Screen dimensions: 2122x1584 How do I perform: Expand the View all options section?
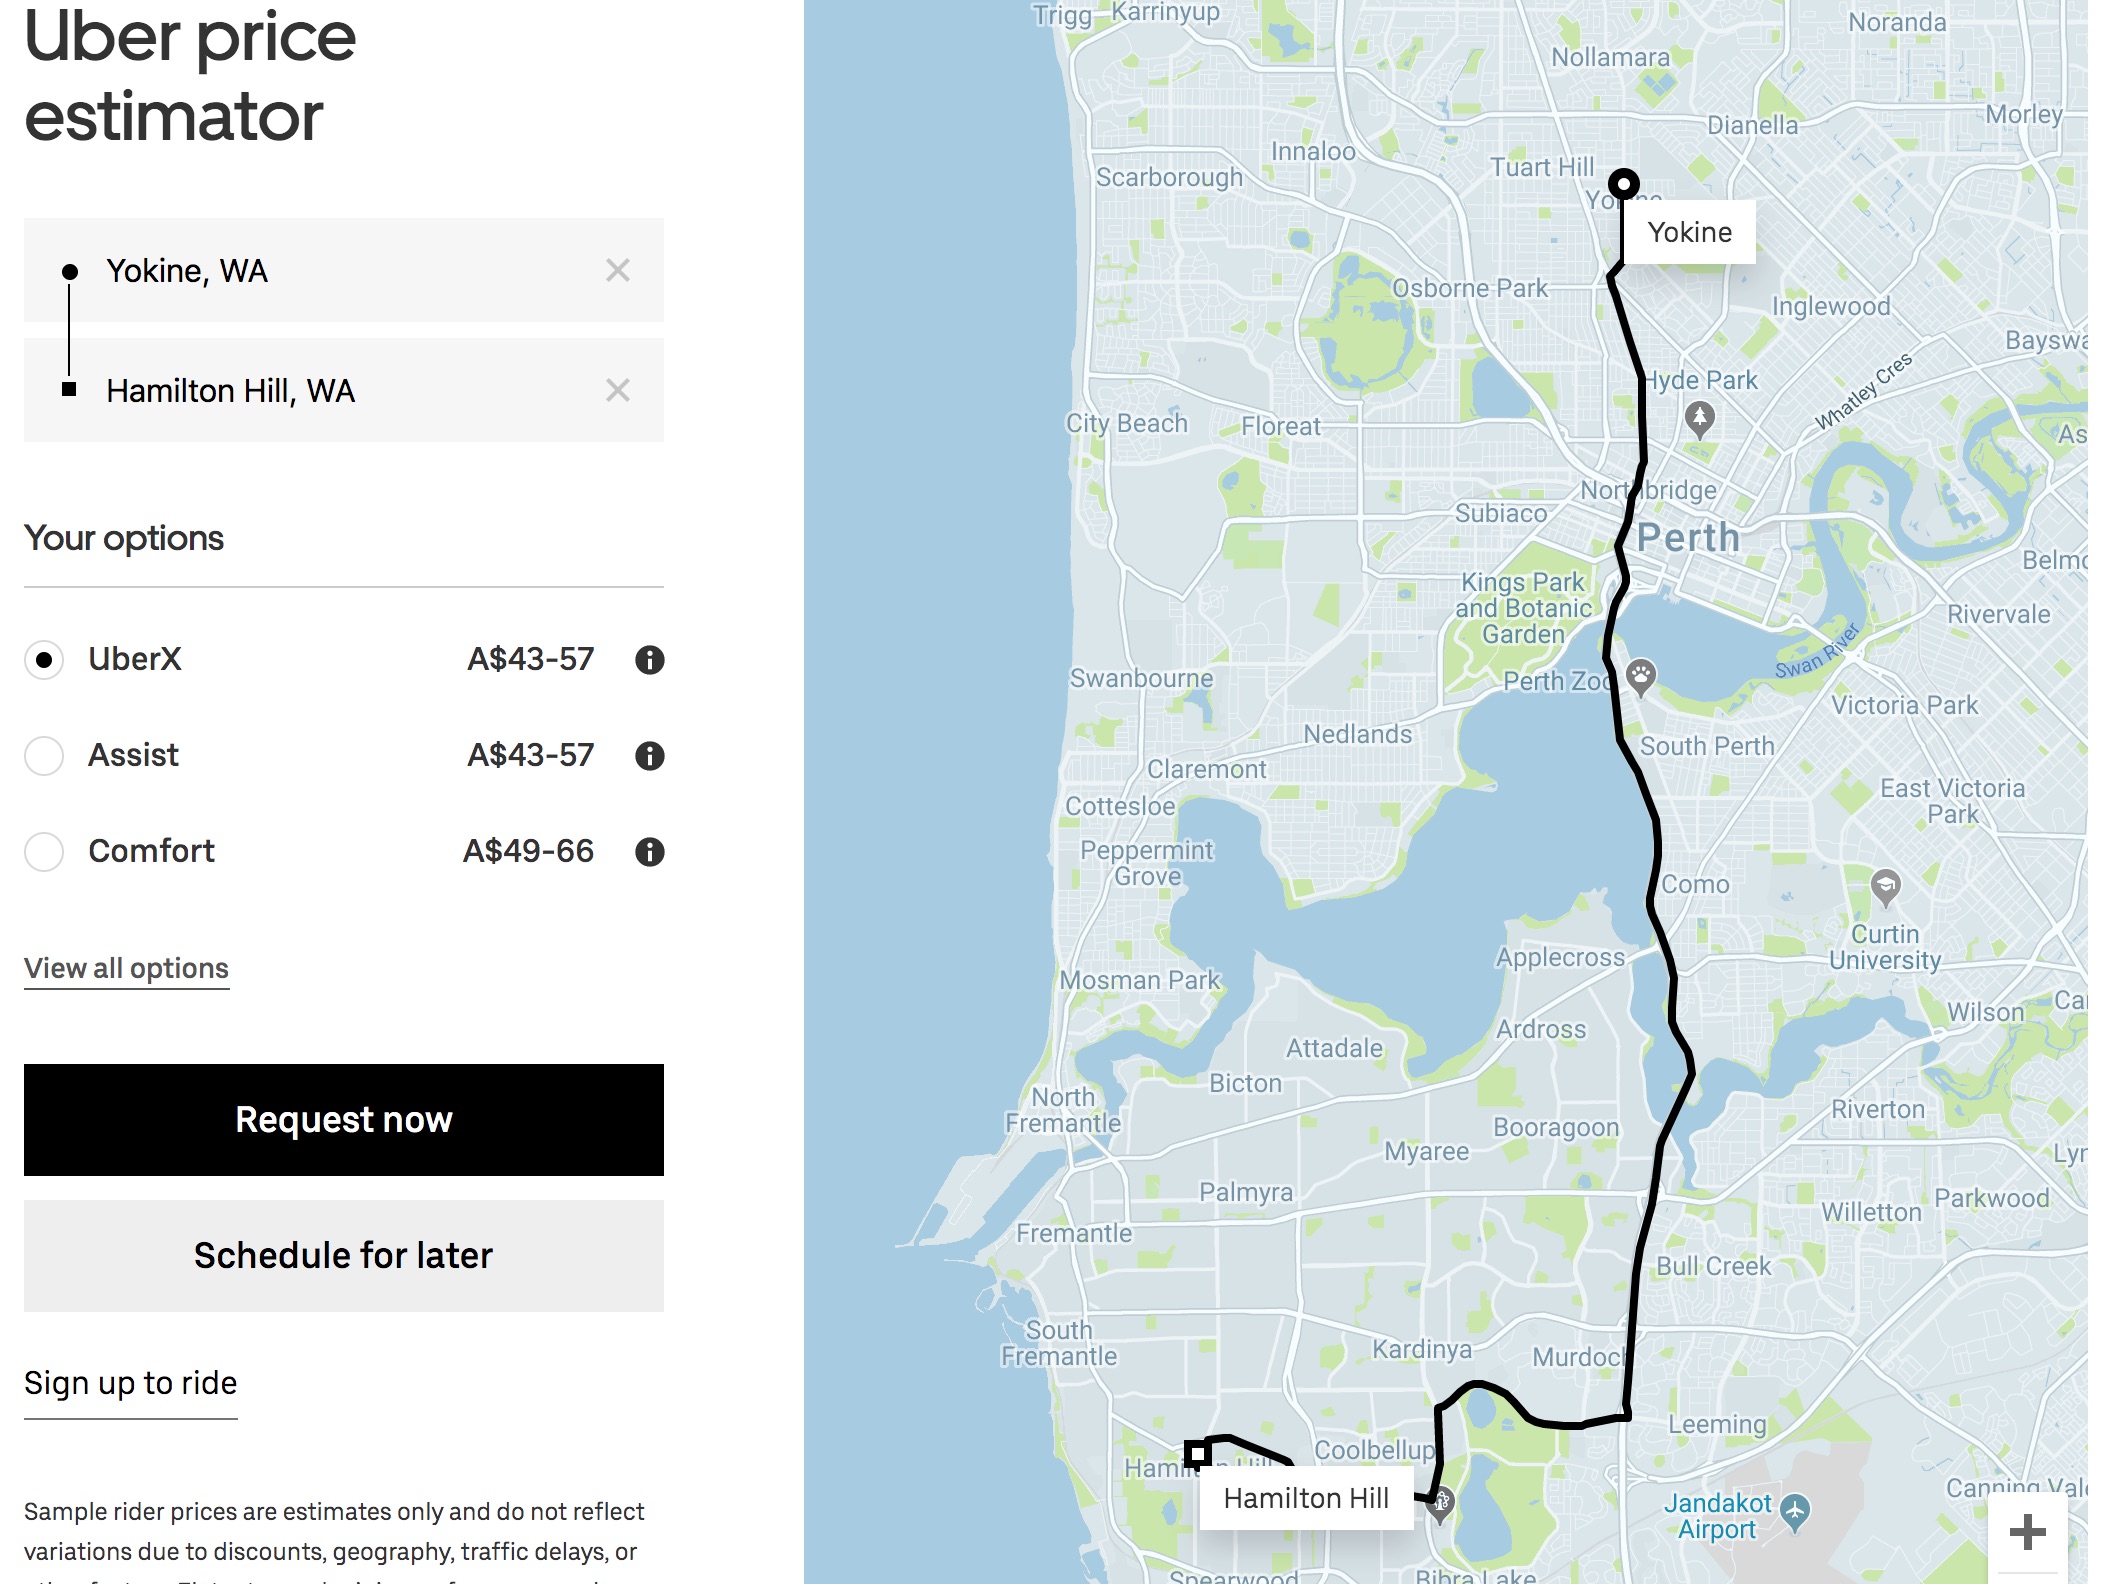pos(126,967)
